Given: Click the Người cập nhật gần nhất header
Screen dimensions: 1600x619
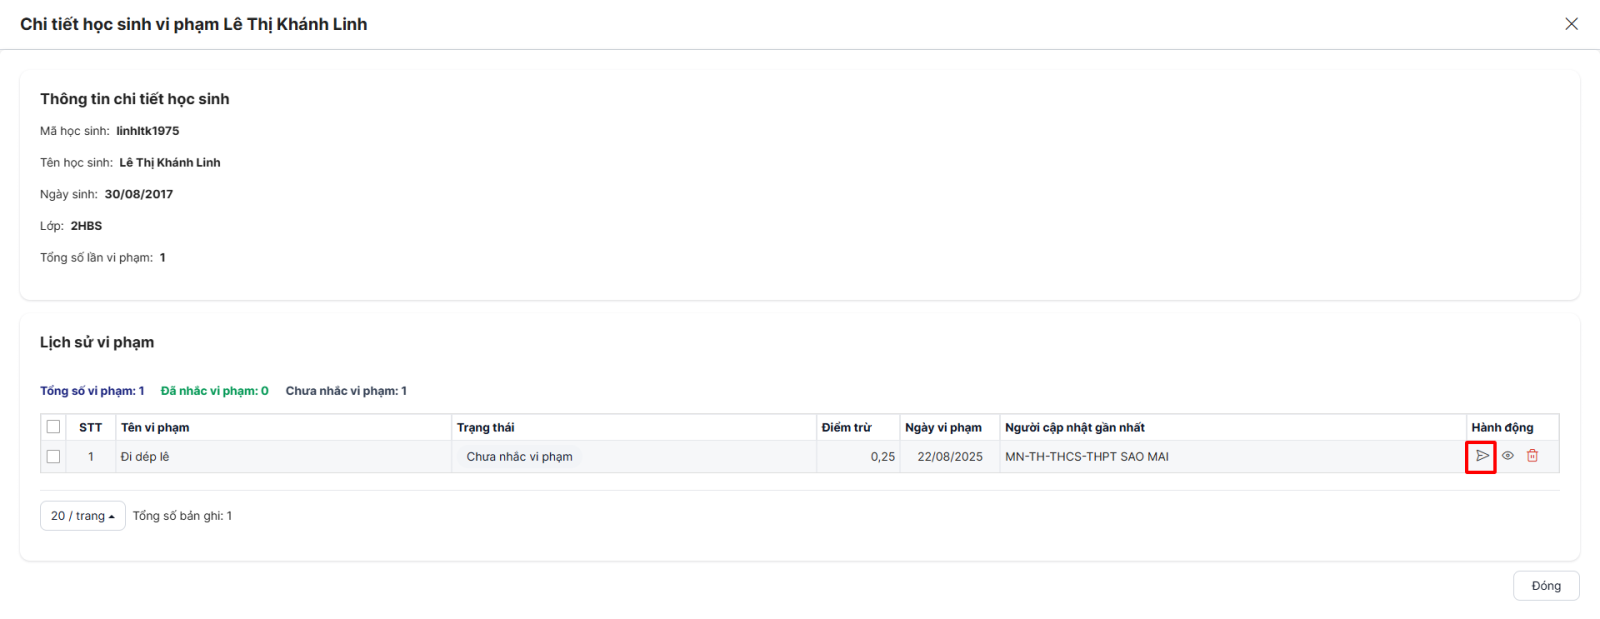Looking at the screenshot, I should [x=1075, y=427].
